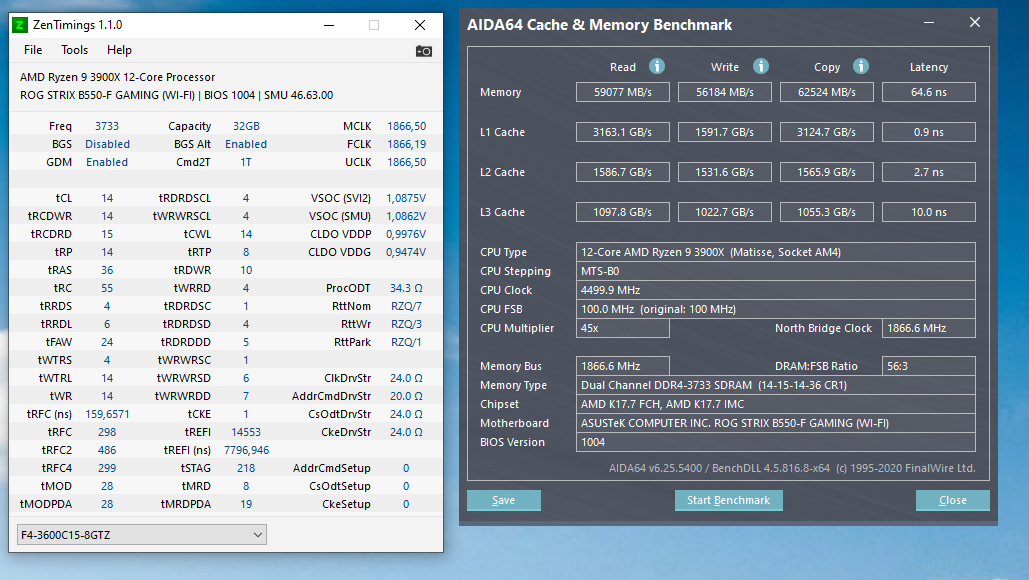Click the Memory Latency 64.6 ns field
This screenshot has width=1029, height=580.
point(929,92)
